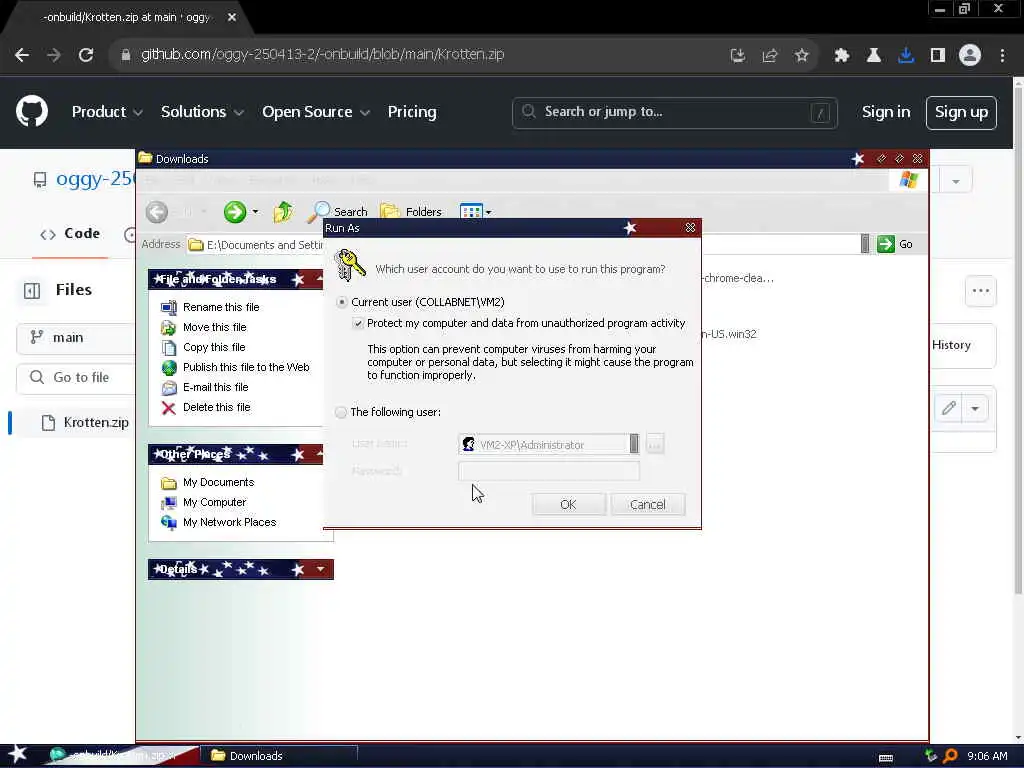The image size is (1024, 768).
Task: Click the orange tray icon beside the clock
Action: click(x=950, y=756)
